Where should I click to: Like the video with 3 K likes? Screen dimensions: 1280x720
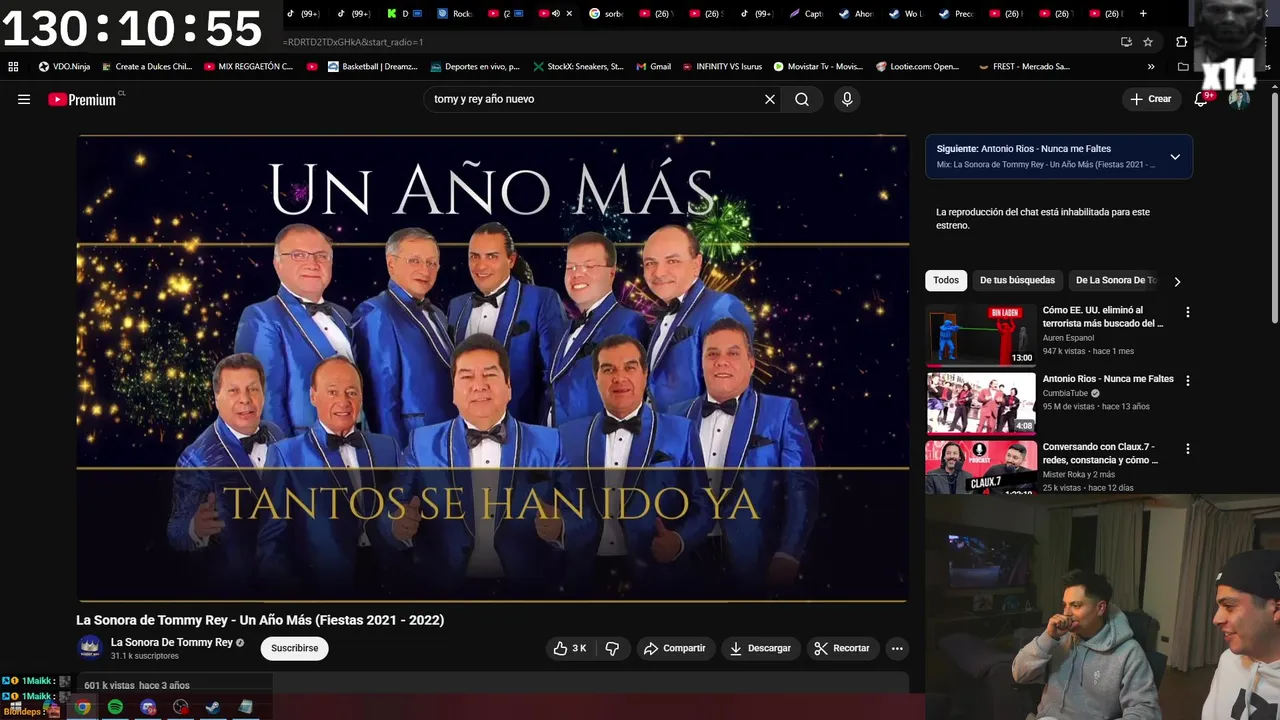coord(570,648)
